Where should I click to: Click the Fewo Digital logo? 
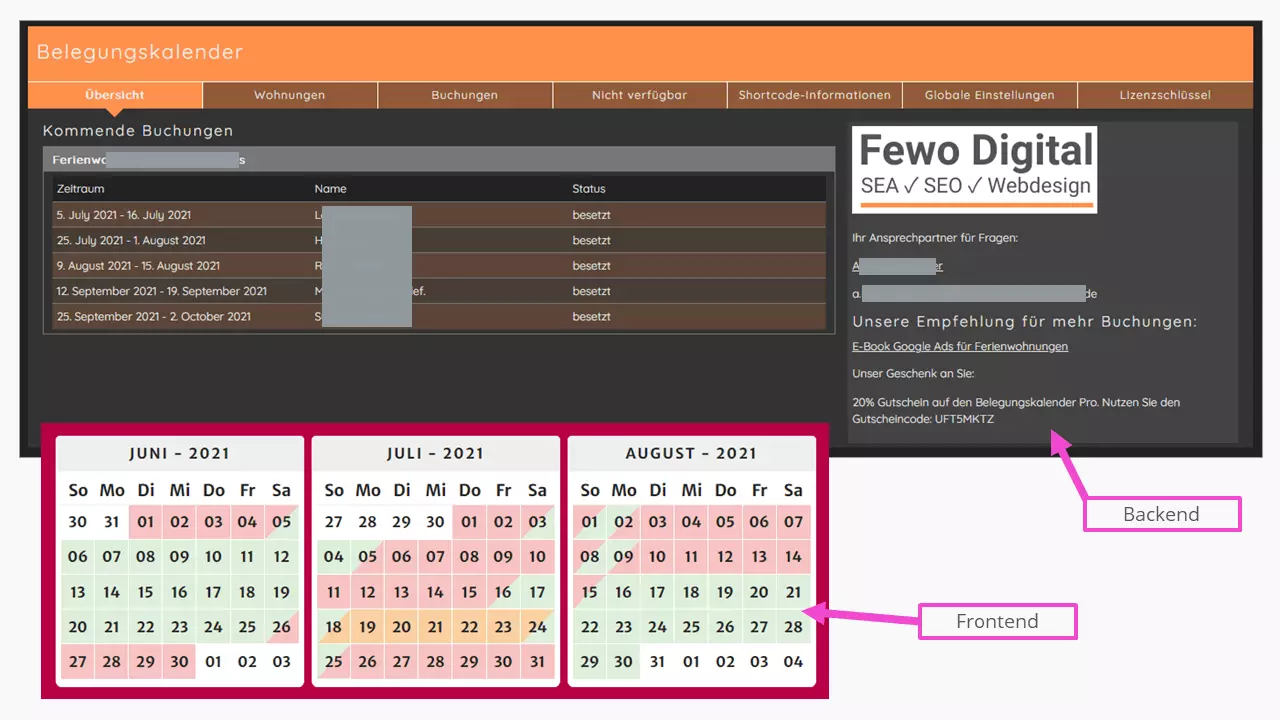pos(974,169)
